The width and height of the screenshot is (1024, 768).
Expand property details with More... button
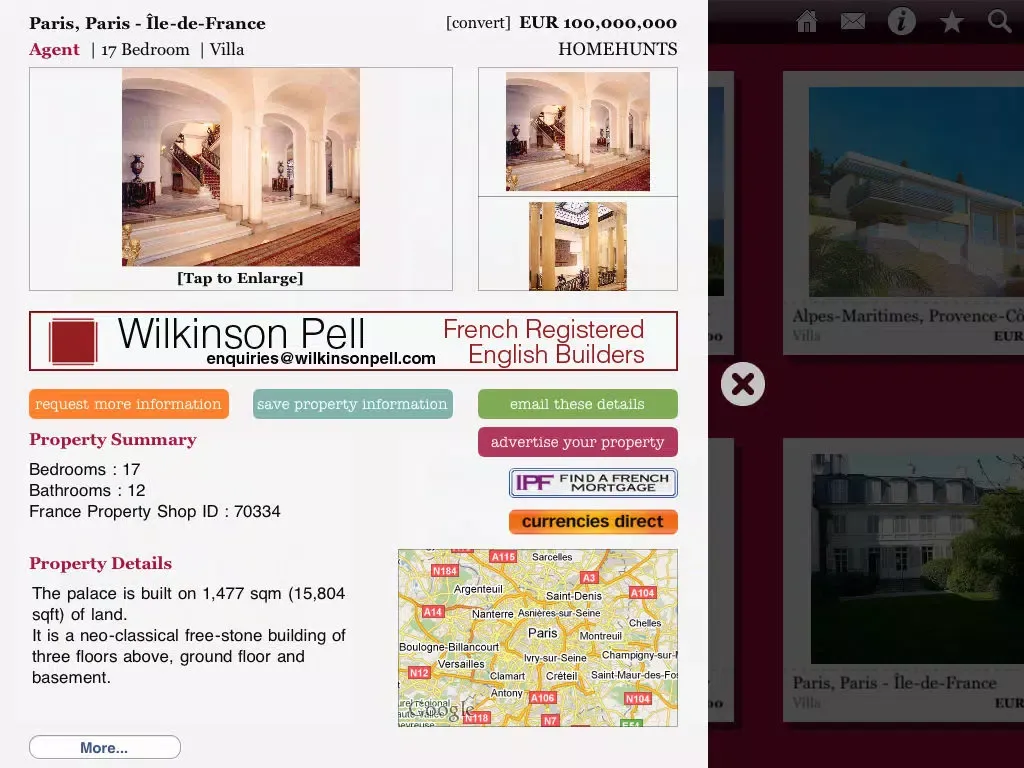104,748
